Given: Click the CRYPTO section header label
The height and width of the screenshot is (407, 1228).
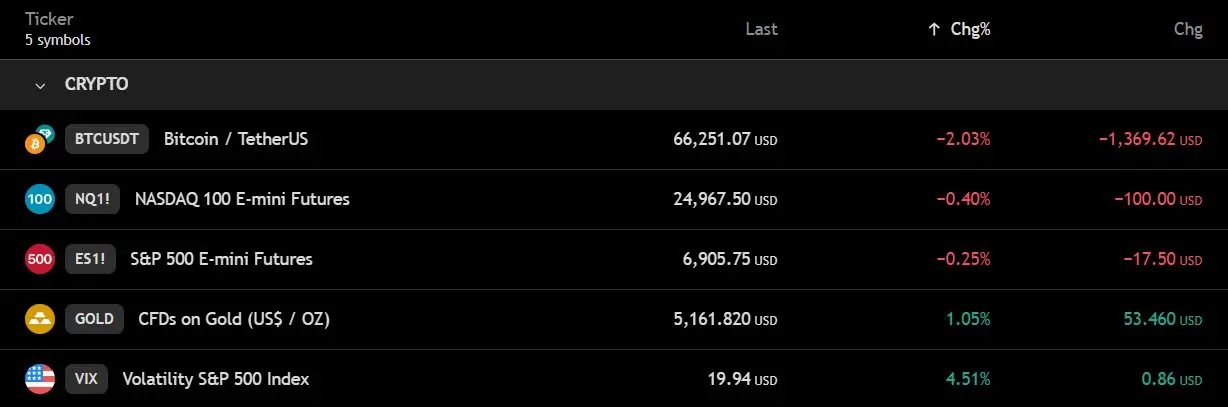Looking at the screenshot, I should click(96, 85).
